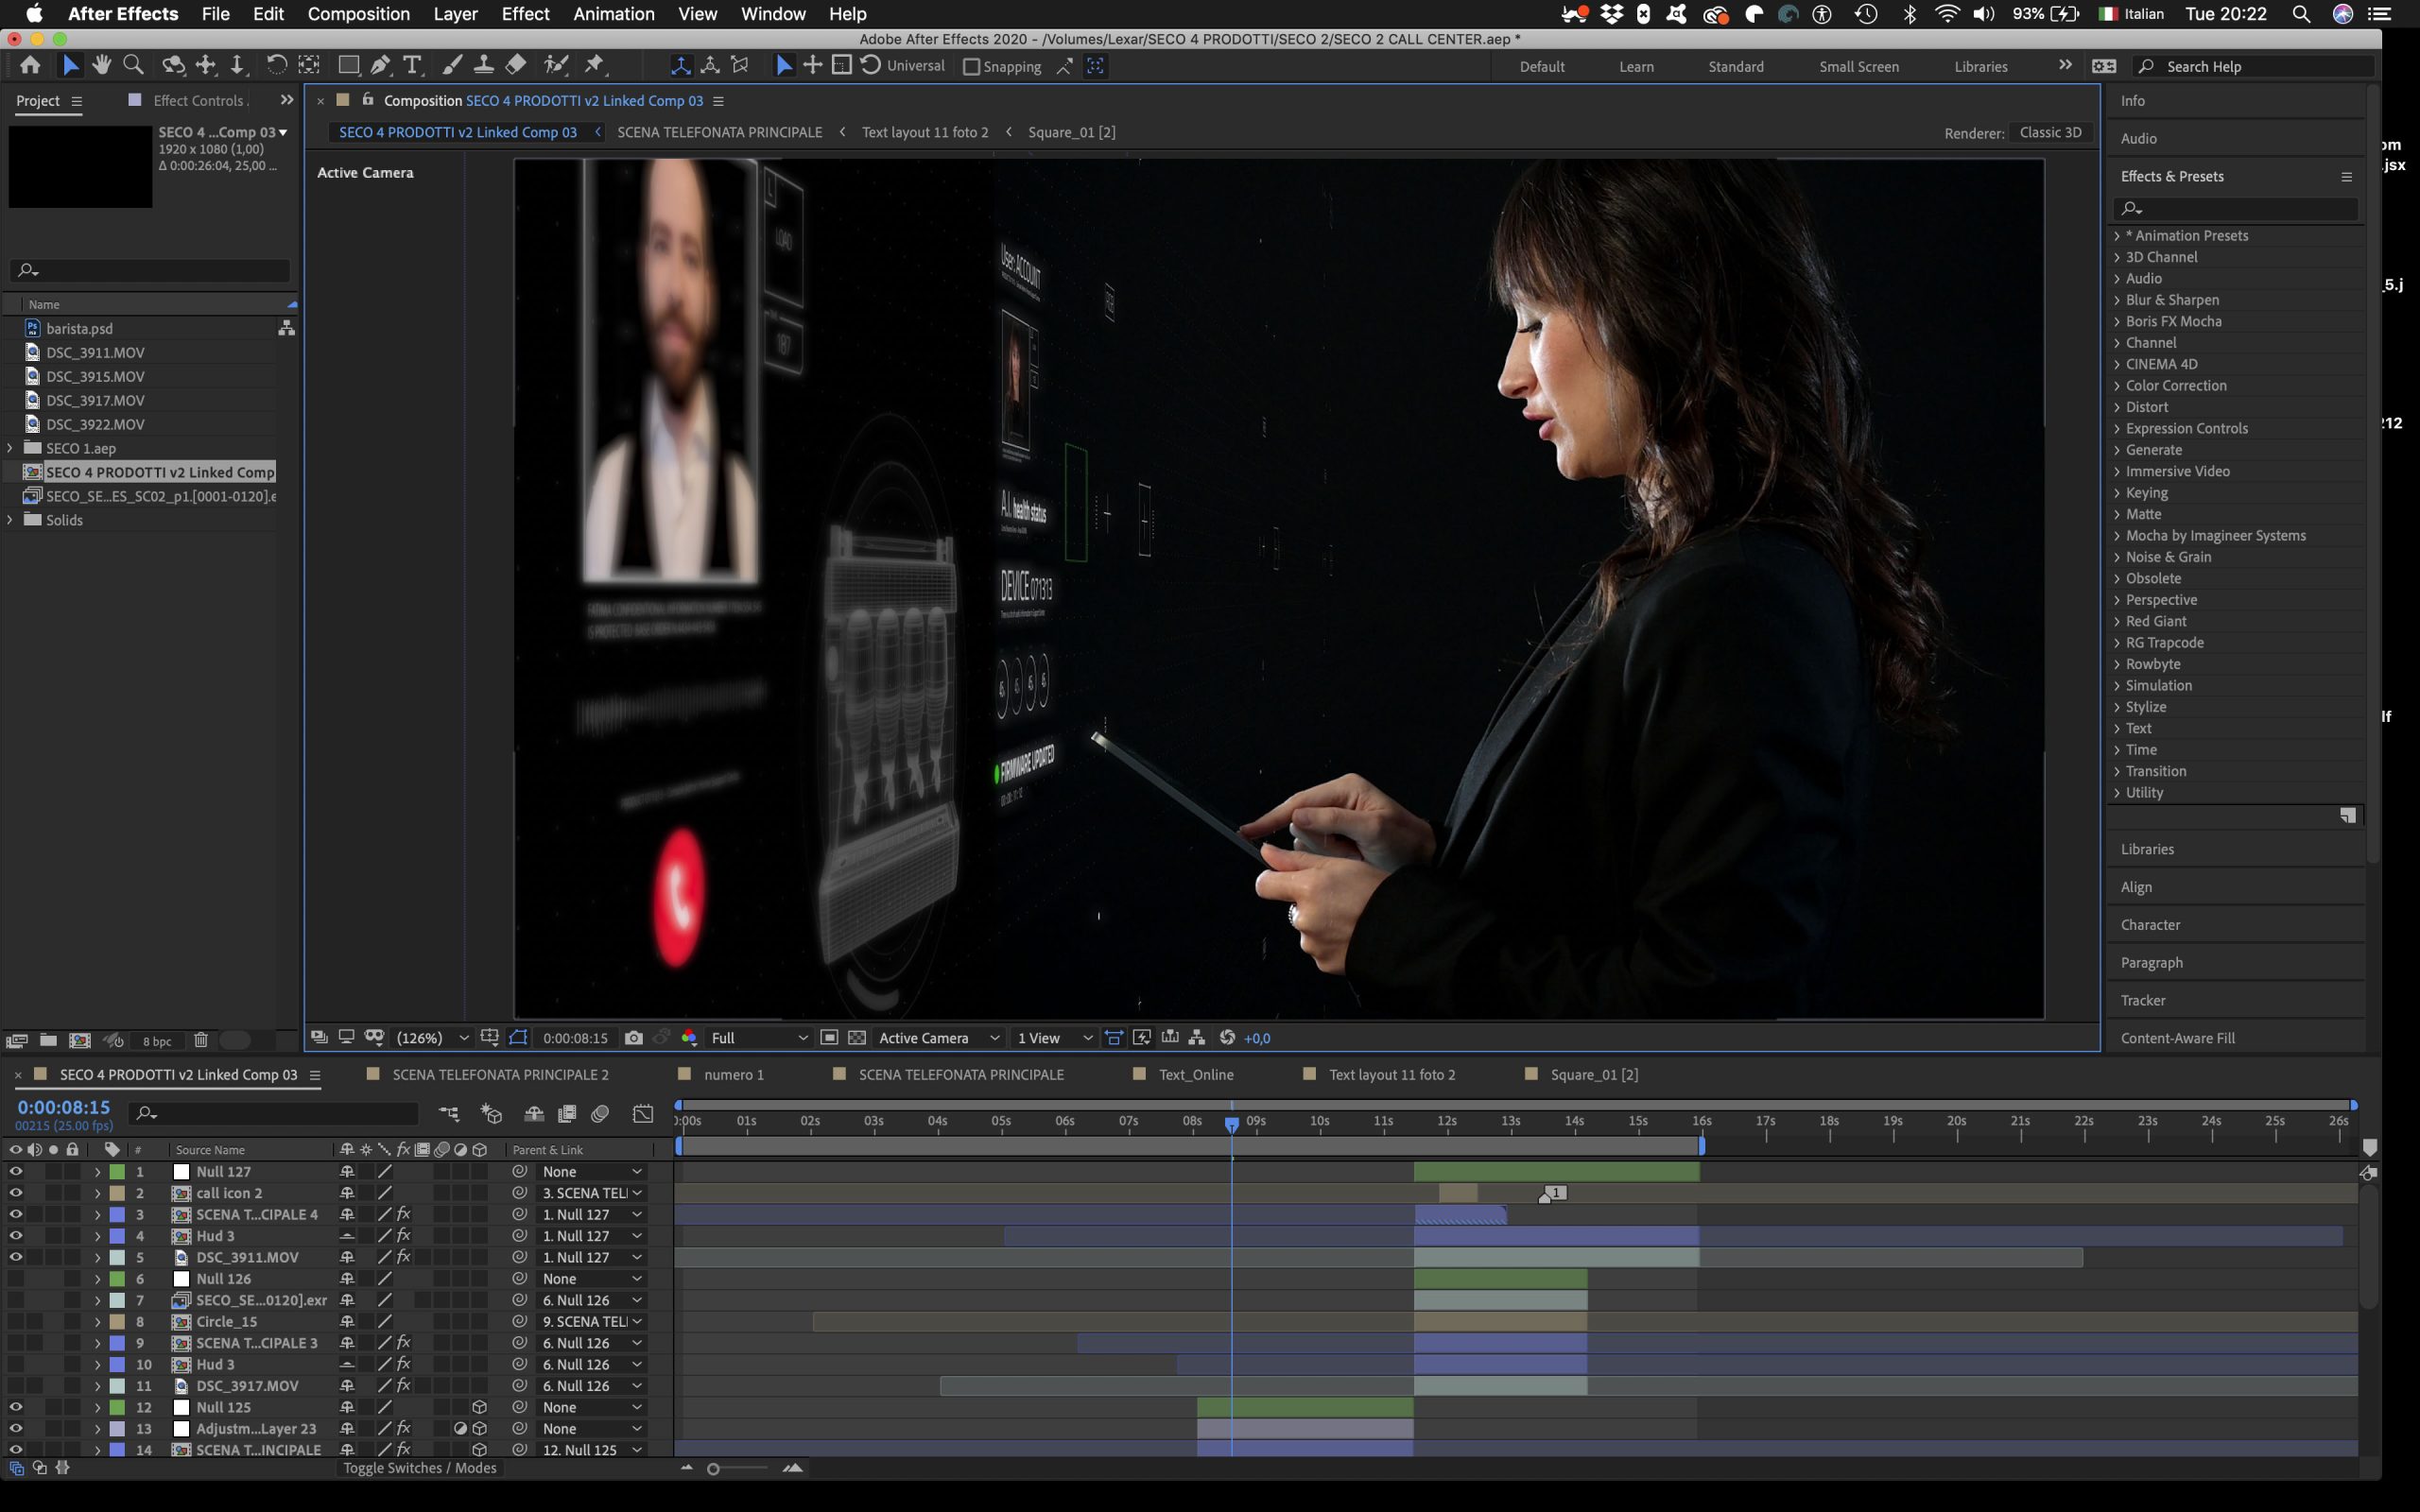Select DSC_3915.MOV in the Project panel
The width and height of the screenshot is (2420, 1512).
[x=95, y=376]
